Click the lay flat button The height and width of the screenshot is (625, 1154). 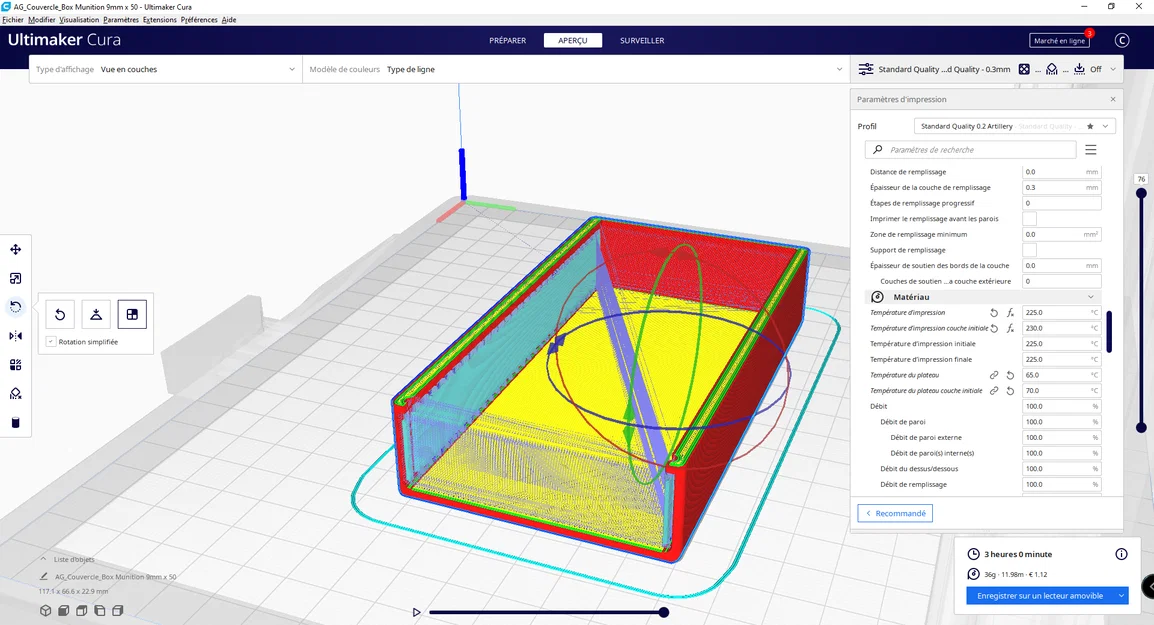(x=96, y=314)
